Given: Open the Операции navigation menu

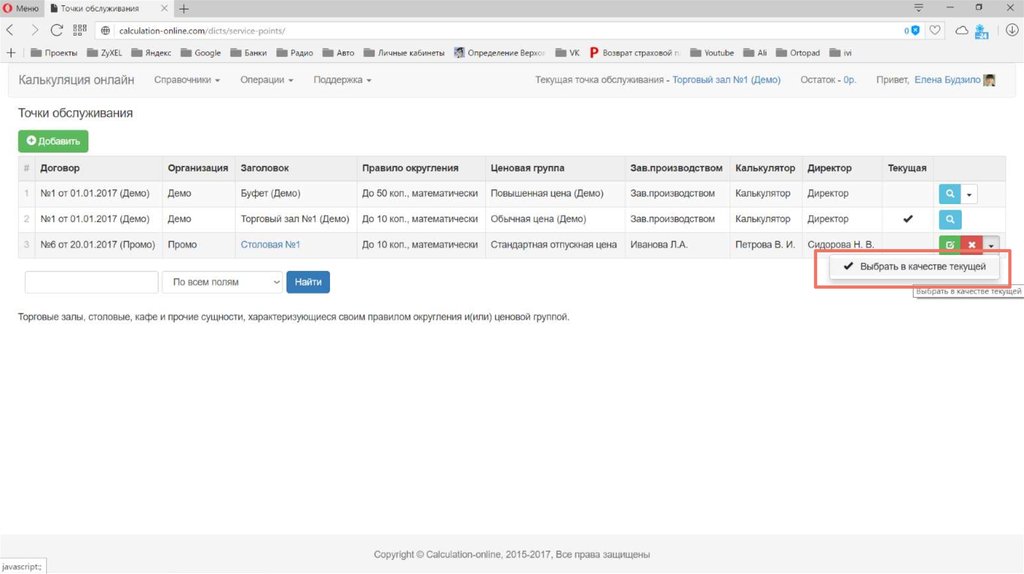Looking at the screenshot, I should 266,80.
